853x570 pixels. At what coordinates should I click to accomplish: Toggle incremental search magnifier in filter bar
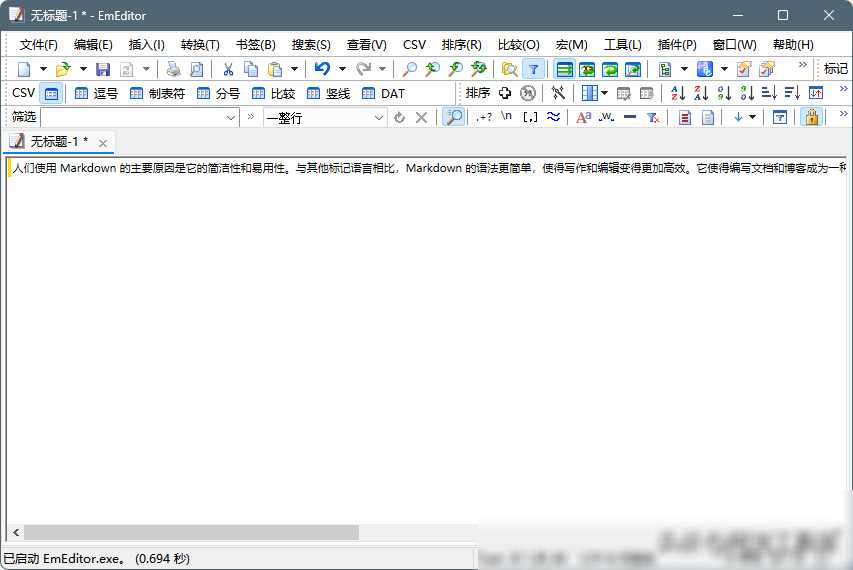tap(454, 117)
